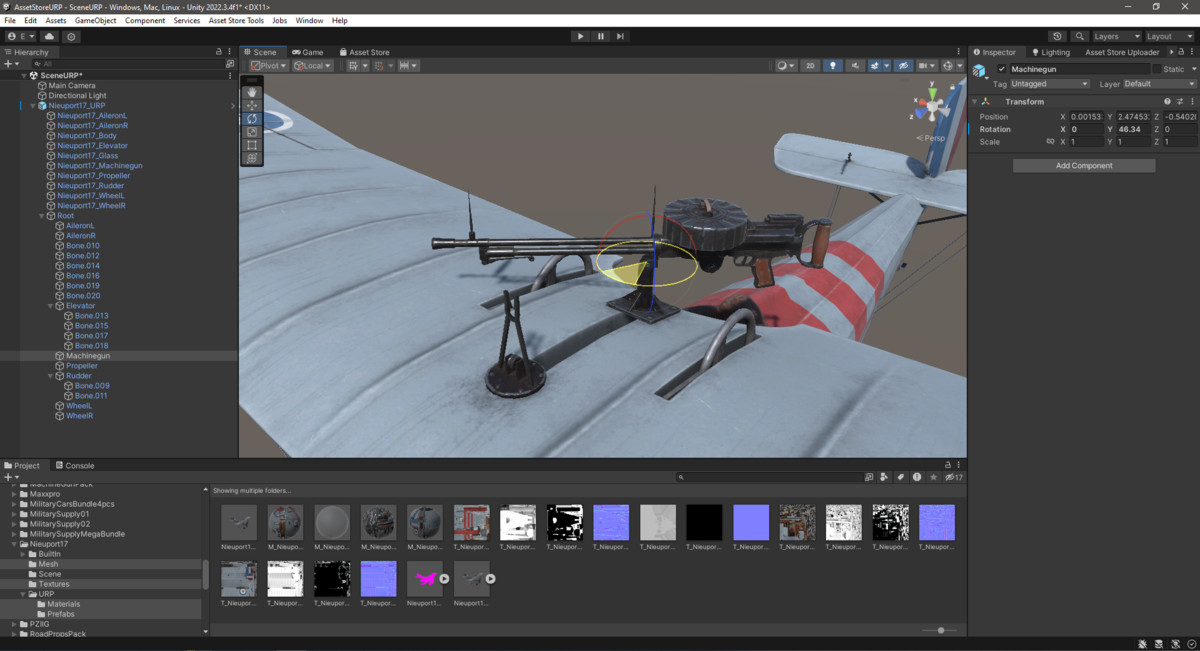Image resolution: width=1200 pixels, height=651 pixels.
Task: Open the Scene view camera settings icon
Action: (x=924, y=65)
